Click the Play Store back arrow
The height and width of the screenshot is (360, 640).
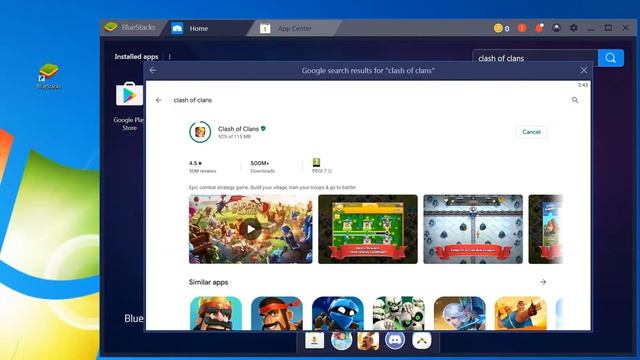pos(158,100)
